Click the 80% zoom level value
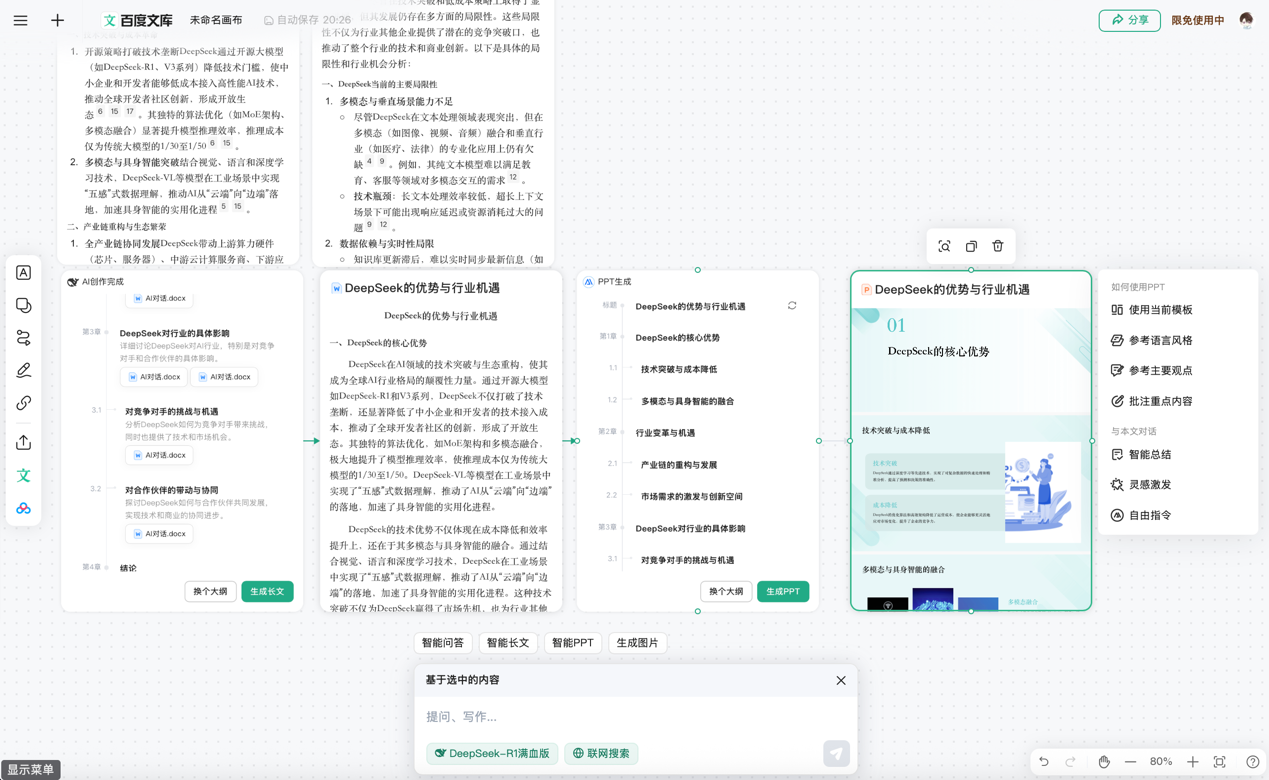The image size is (1269, 780). click(x=1161, y=762)
